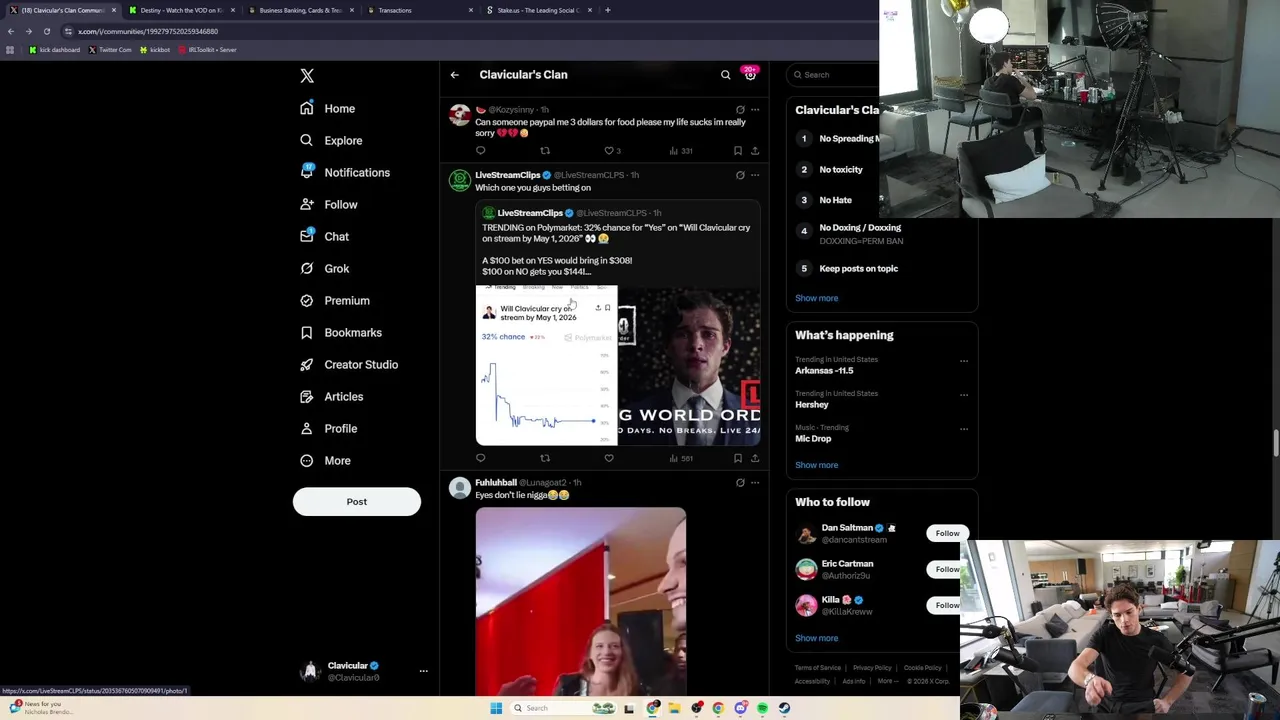Screen dimensions: 1280x720
Task: Open more options on Kozysinny post
Action: coord(755,109)
